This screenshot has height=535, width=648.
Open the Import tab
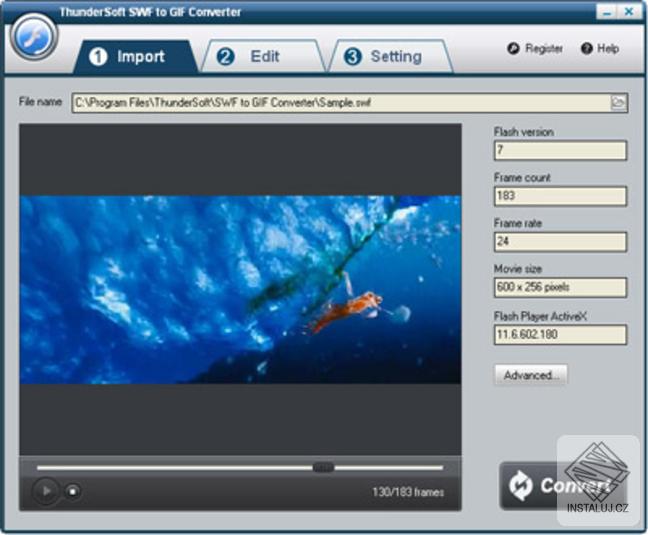pyautogui.click(x=134, y=57)
